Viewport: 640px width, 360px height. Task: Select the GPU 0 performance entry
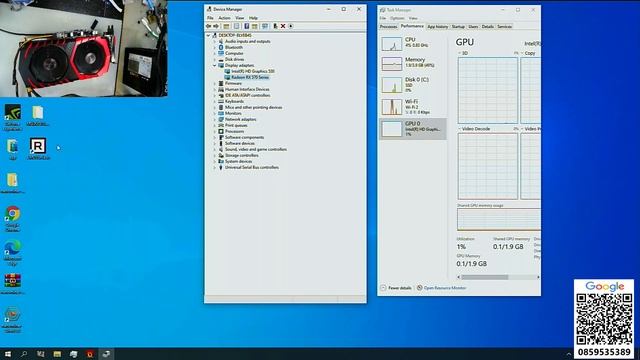point(413,129)
